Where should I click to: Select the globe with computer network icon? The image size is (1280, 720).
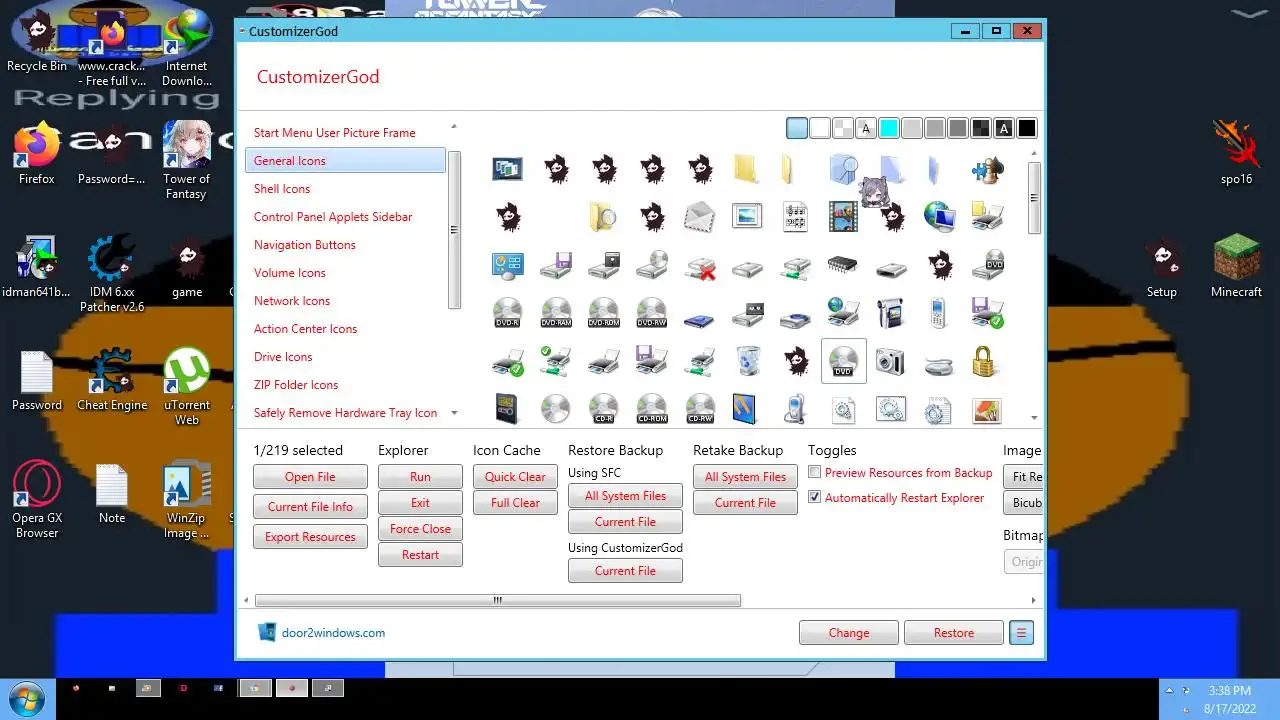(939, 217)
